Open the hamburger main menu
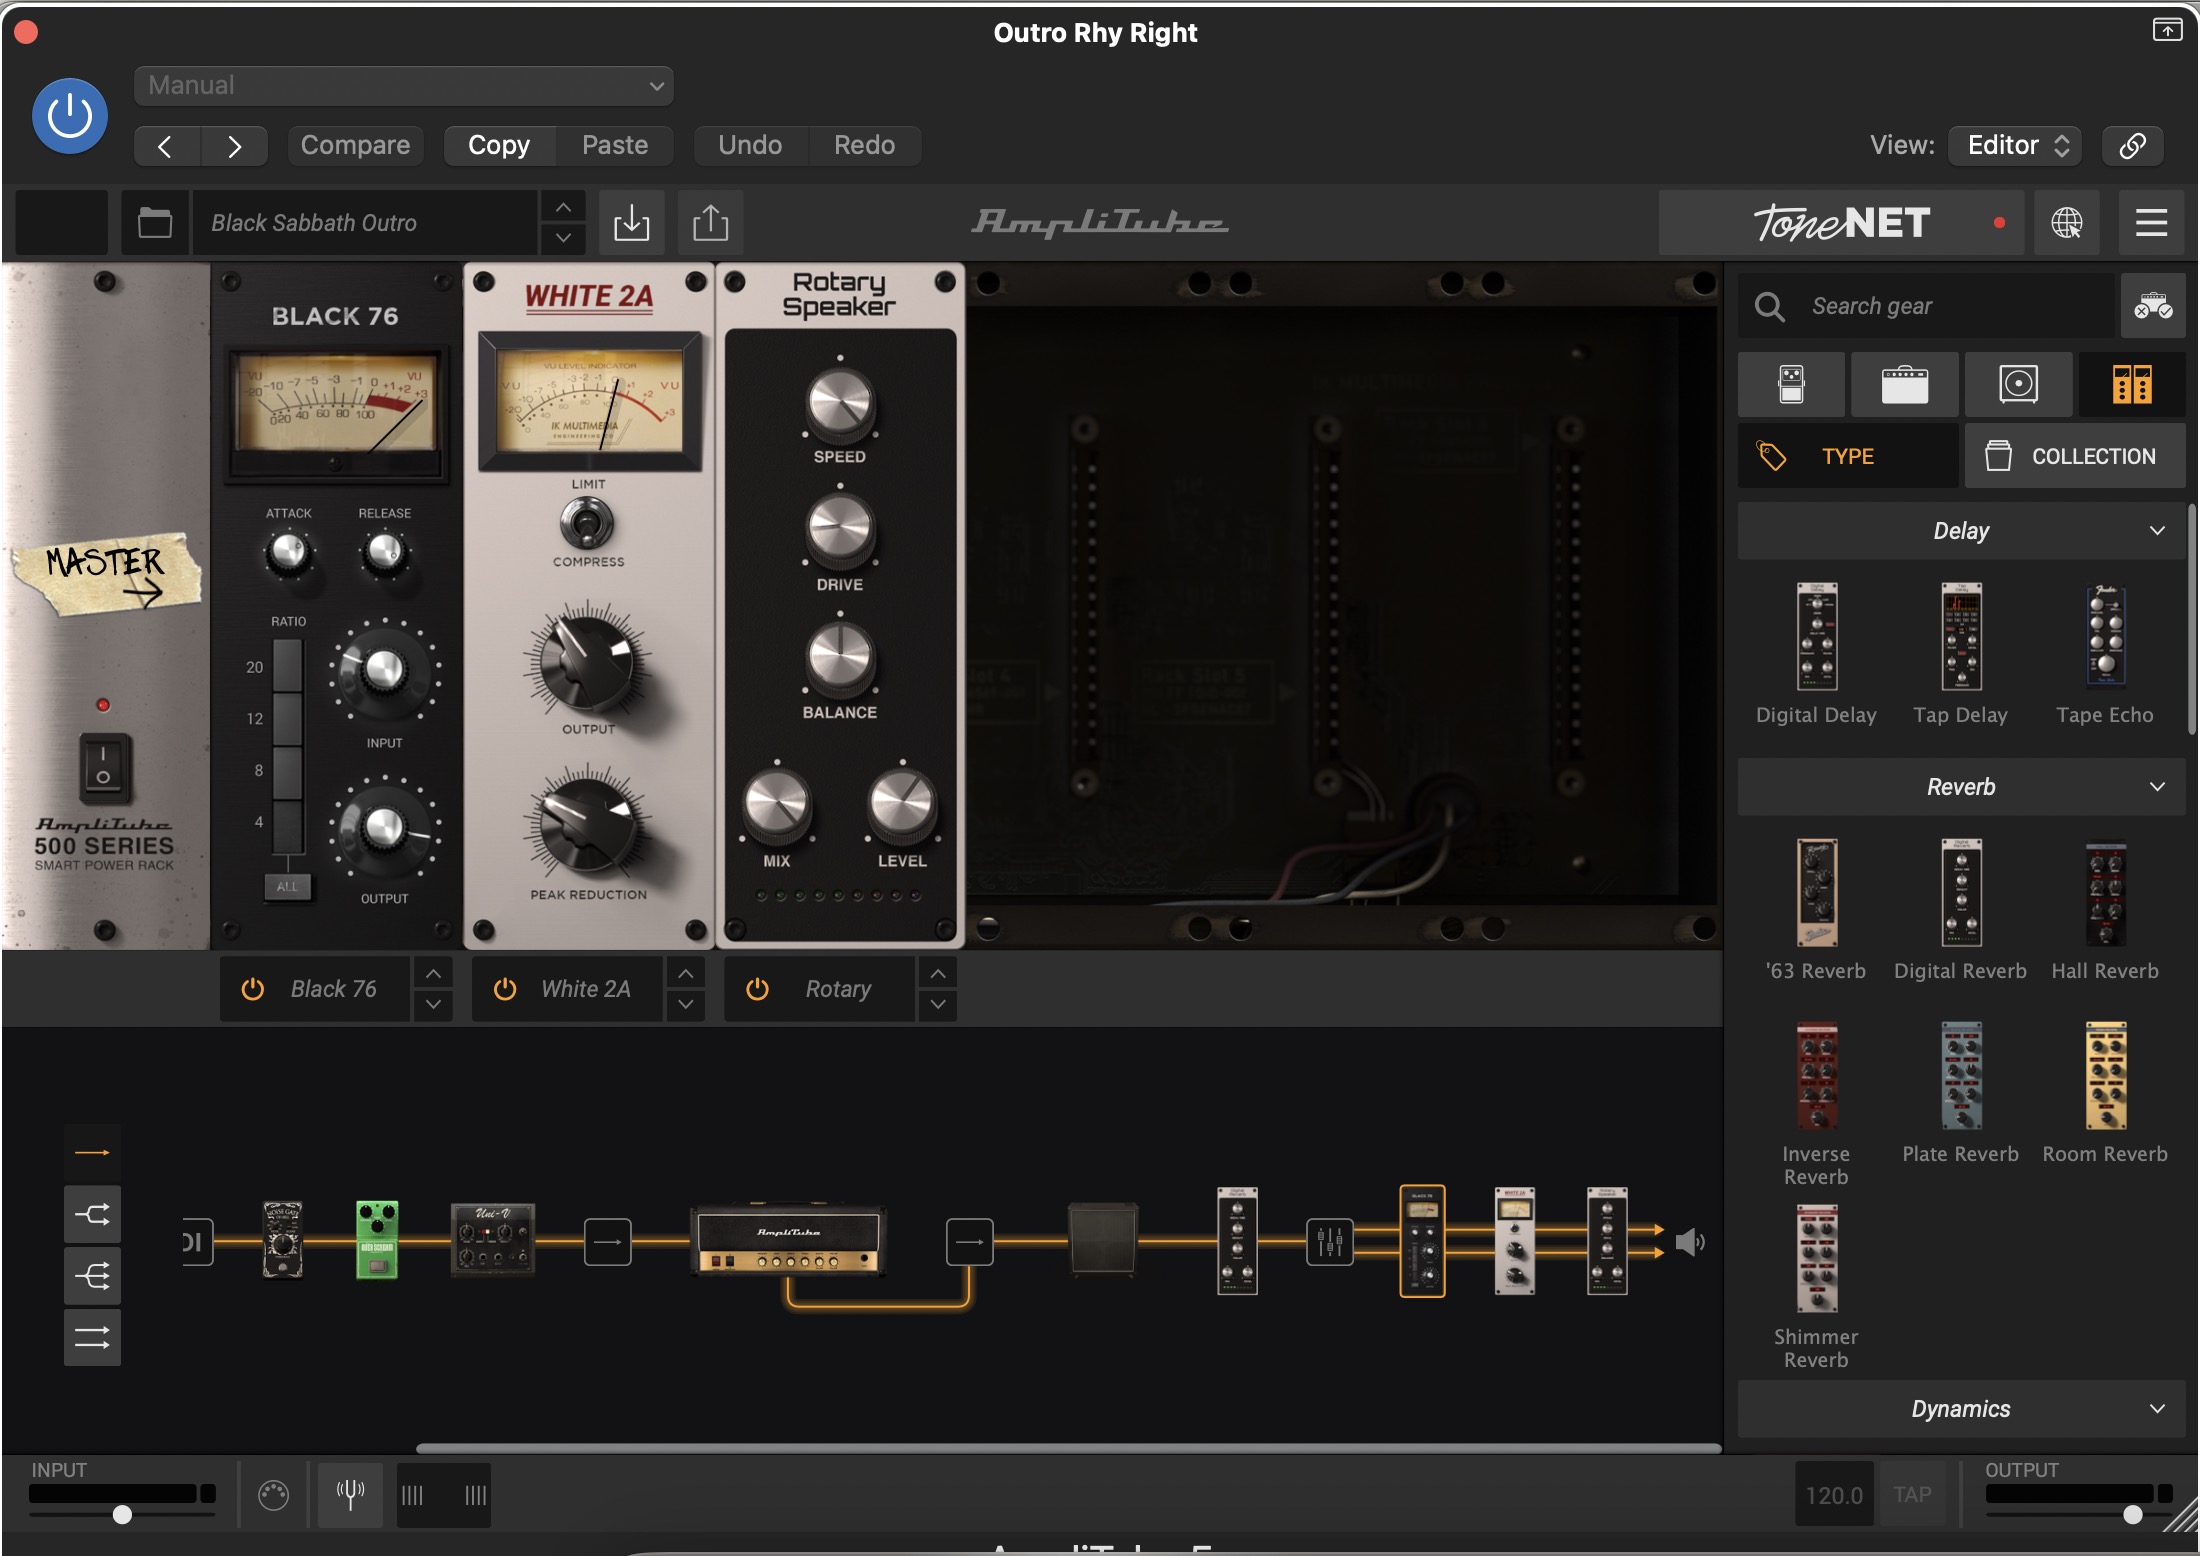 pyautogui.click(x=2151, y=222)
